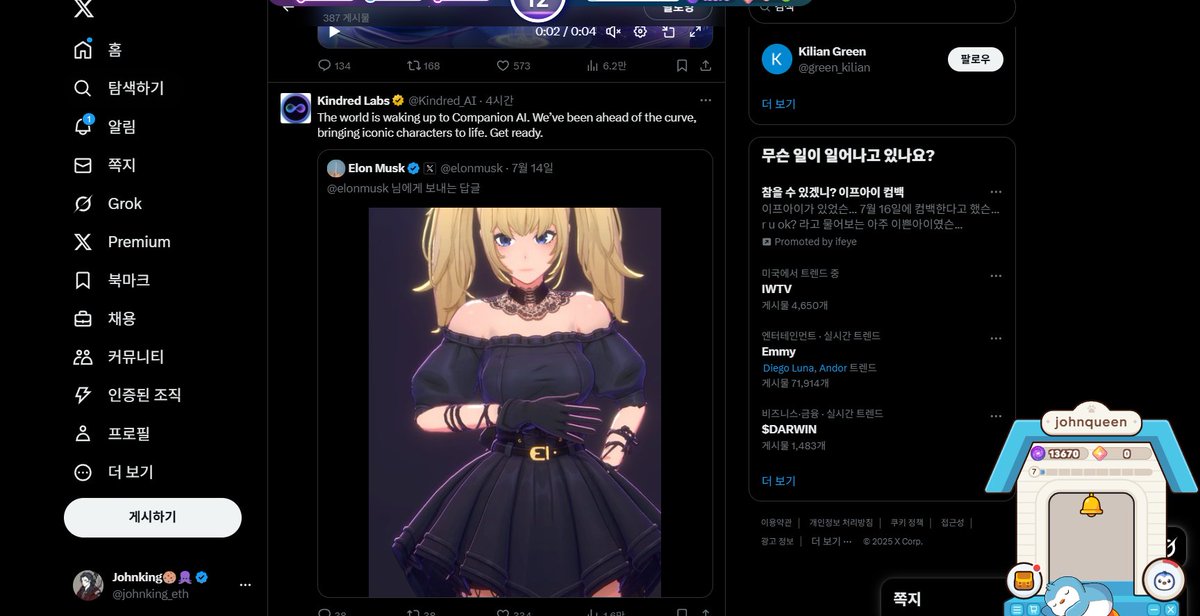Click the yellow bell in the johnqueen widget
Viewport: 1200px width, 616px height.
(1091, 506)
